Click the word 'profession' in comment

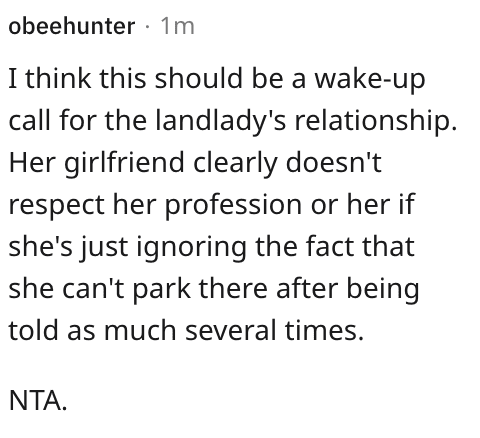233,205
